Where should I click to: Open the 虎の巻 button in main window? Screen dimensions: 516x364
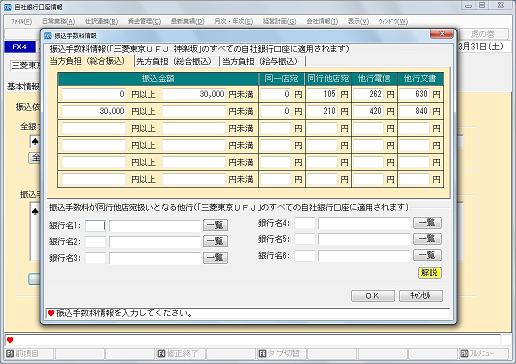pos(483,34)
